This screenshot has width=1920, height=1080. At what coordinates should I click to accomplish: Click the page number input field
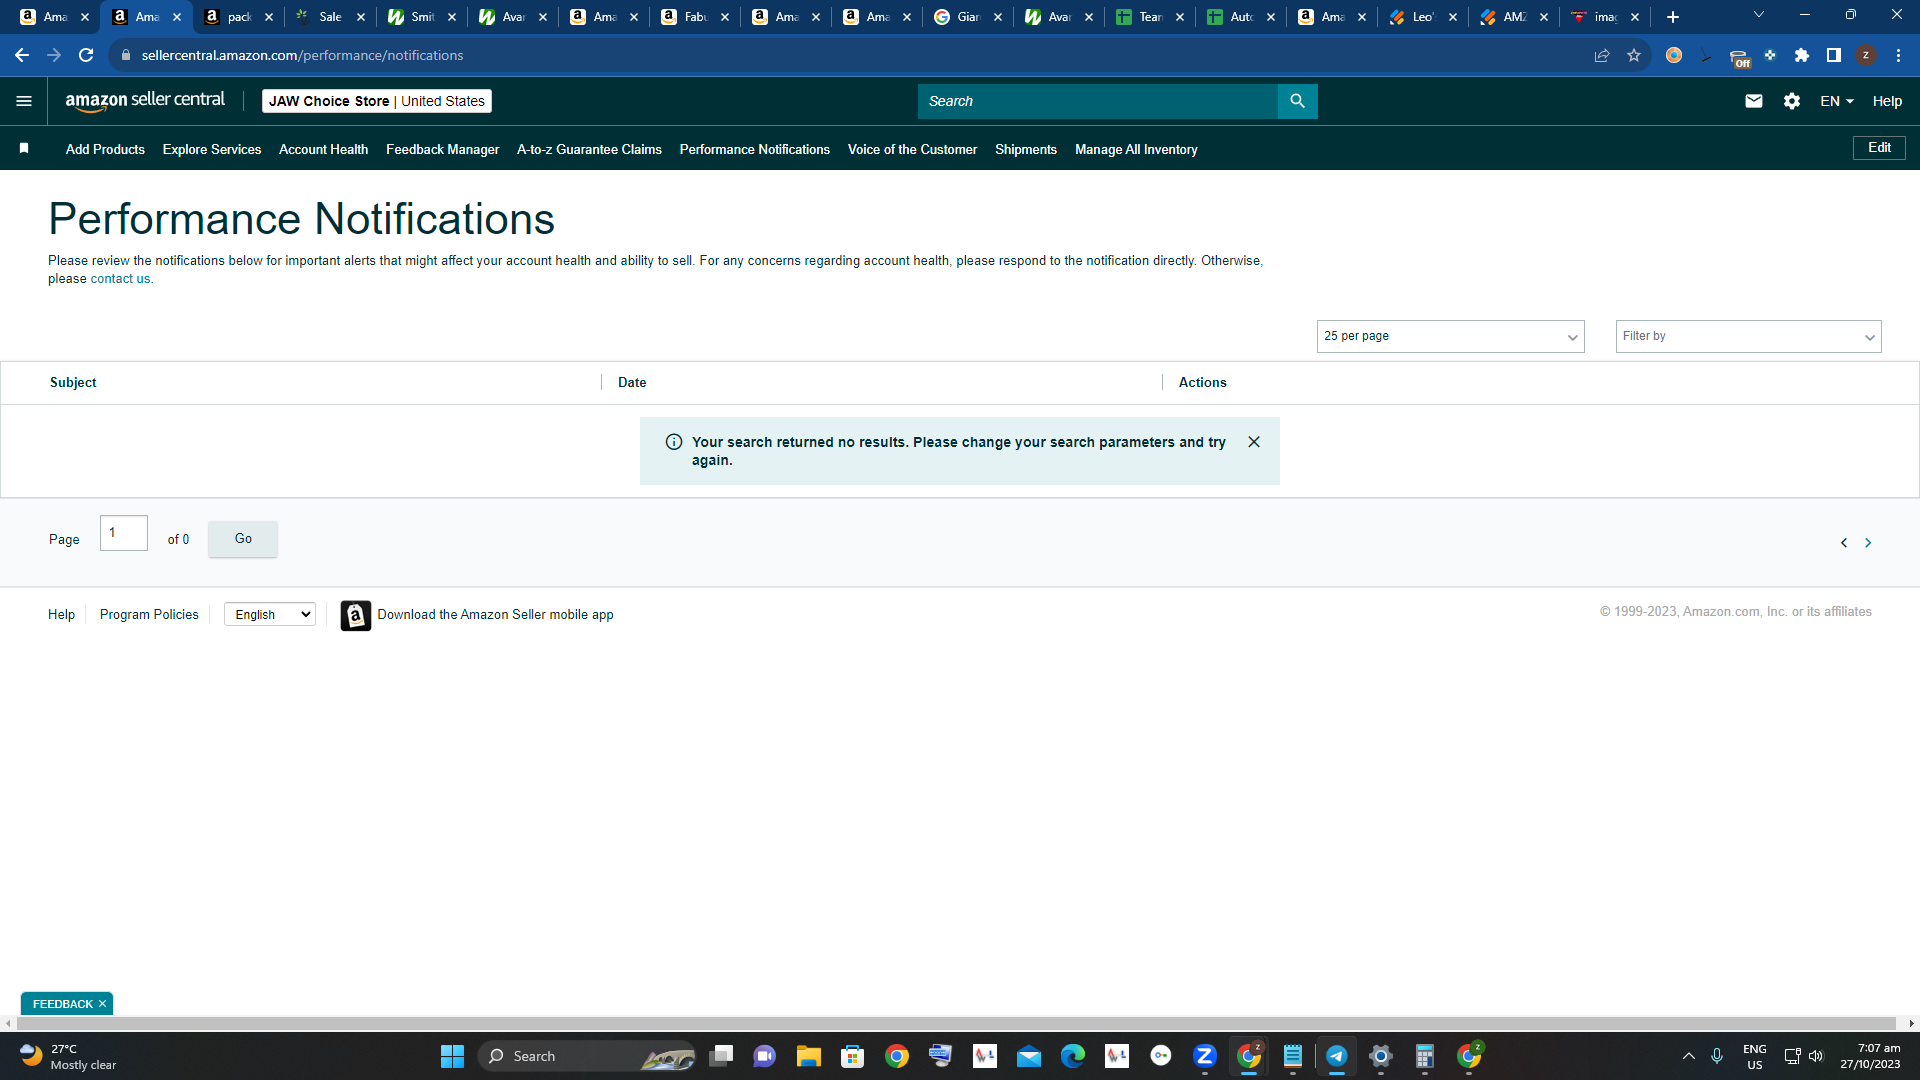[x=124, y=533]
